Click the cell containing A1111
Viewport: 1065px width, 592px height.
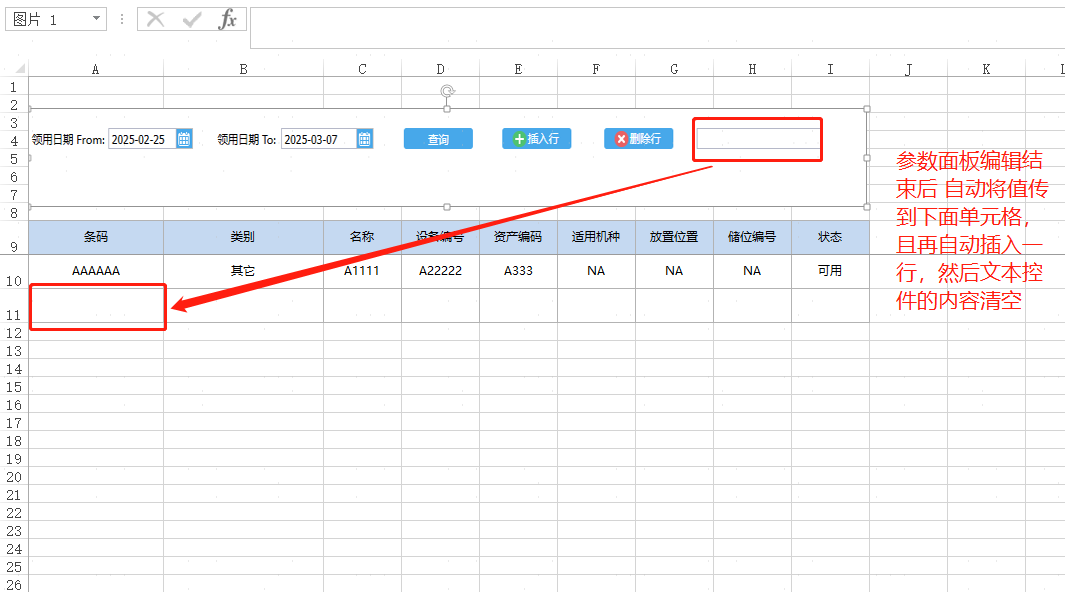click(x=362, y=271)
